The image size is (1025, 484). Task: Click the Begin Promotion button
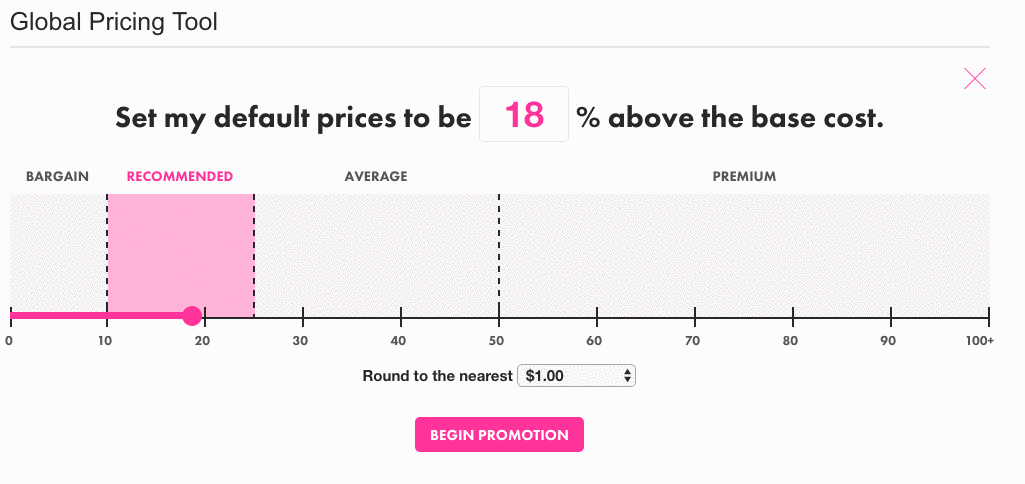[499, 435]
